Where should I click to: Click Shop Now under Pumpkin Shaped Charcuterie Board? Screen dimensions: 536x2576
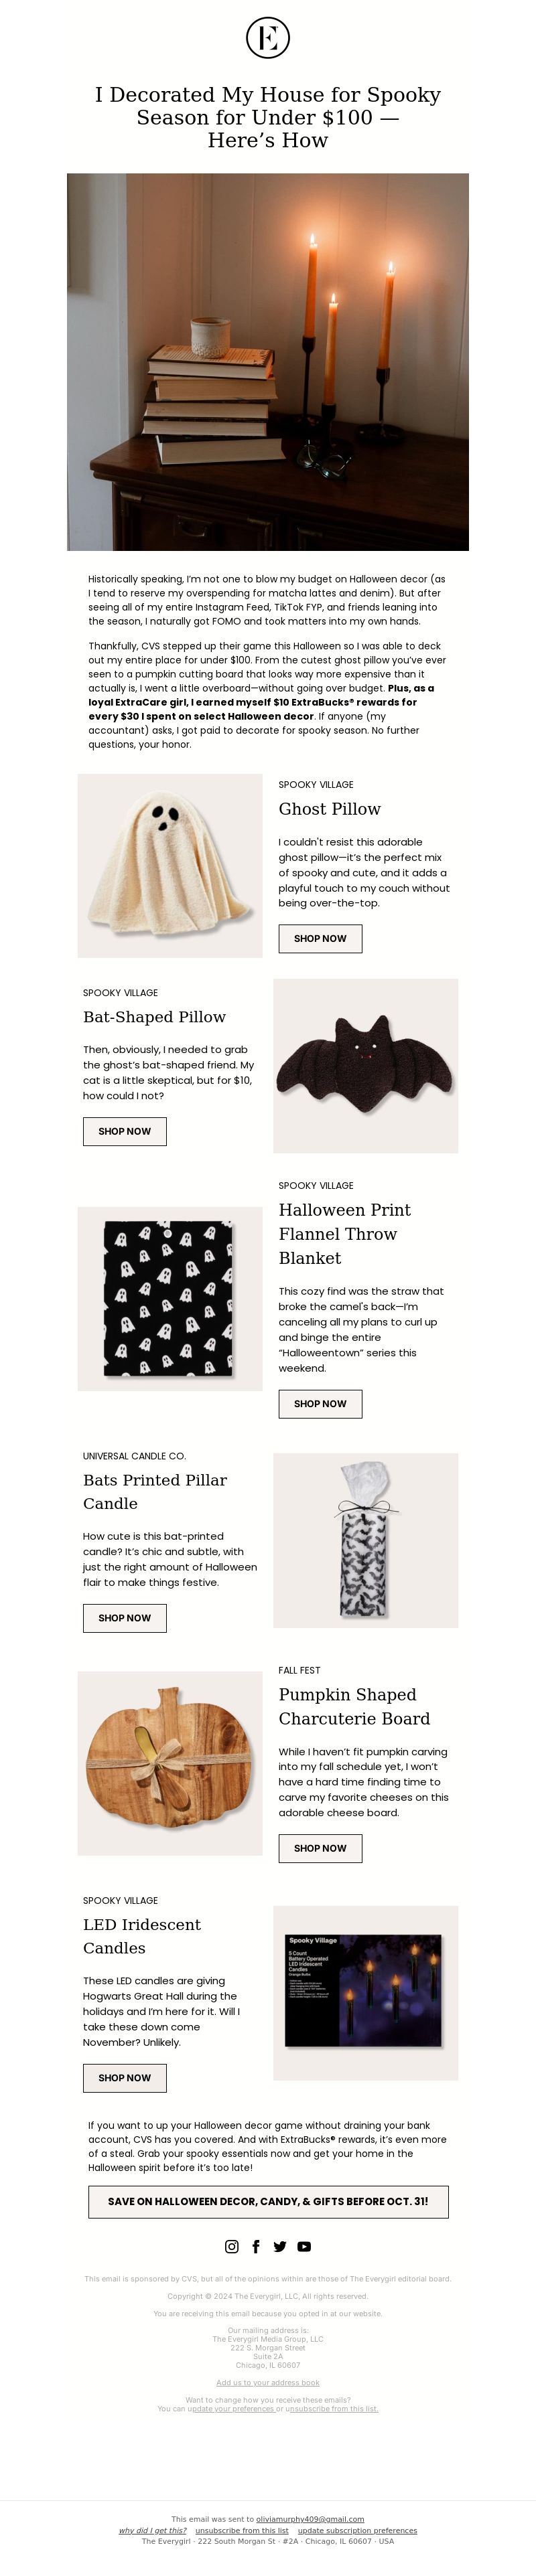[x=320, y=1847]
